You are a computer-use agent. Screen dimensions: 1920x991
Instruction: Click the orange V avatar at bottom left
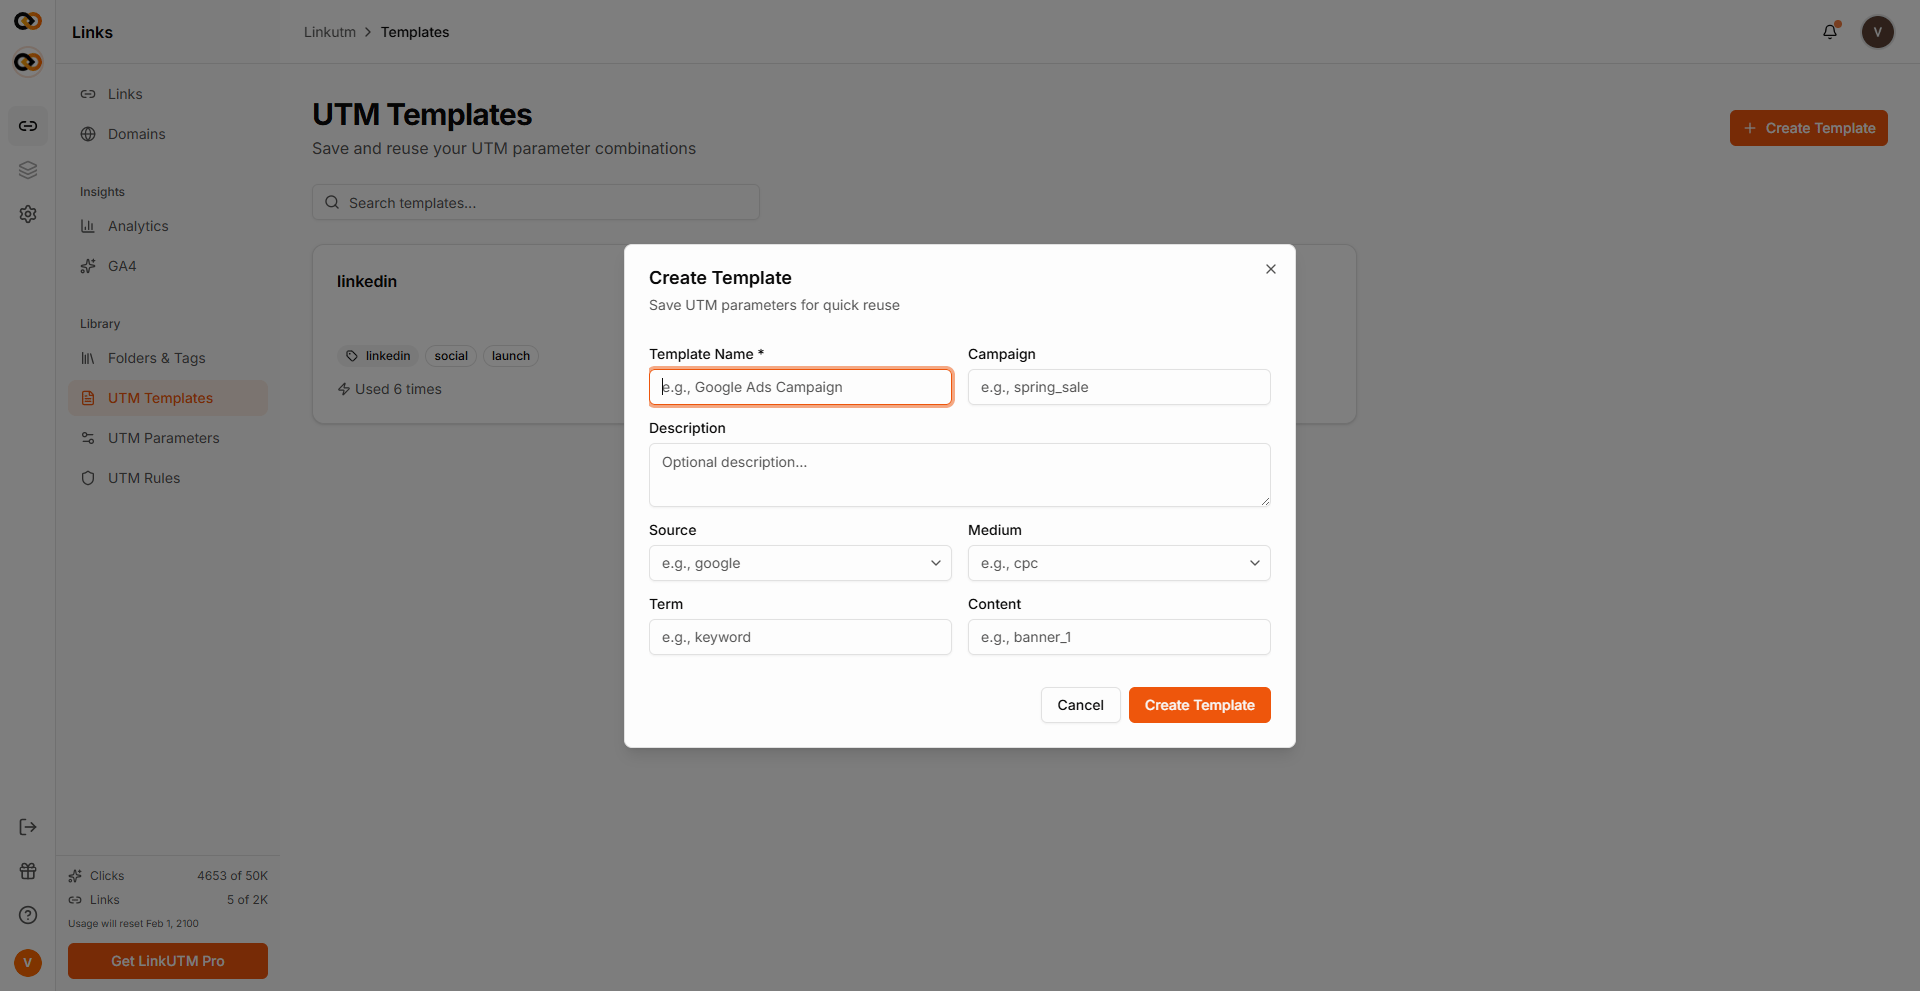tap(28, 963)
